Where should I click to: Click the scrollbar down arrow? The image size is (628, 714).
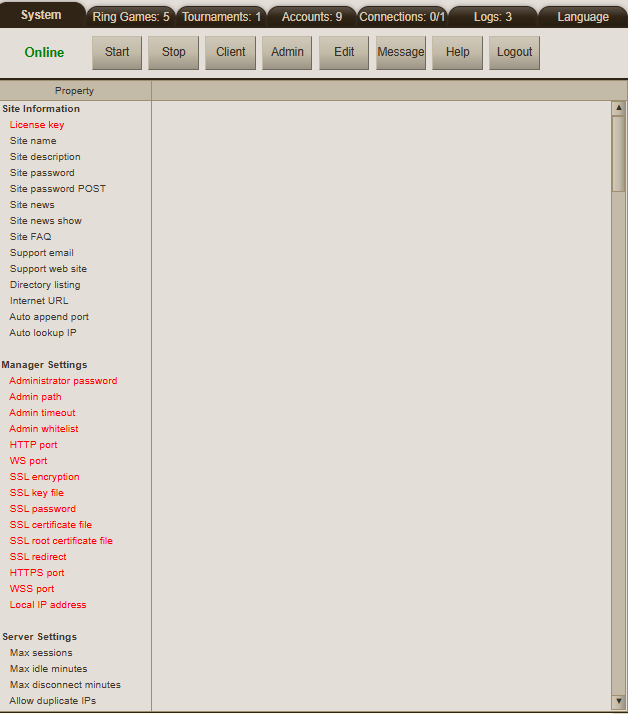pos(618,701)
